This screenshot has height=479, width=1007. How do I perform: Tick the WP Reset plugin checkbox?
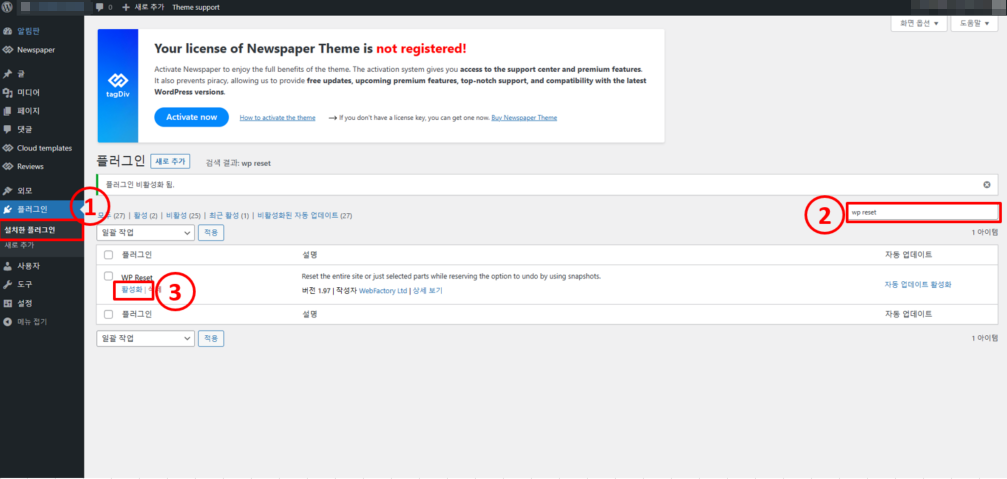(x=109, y=276)
